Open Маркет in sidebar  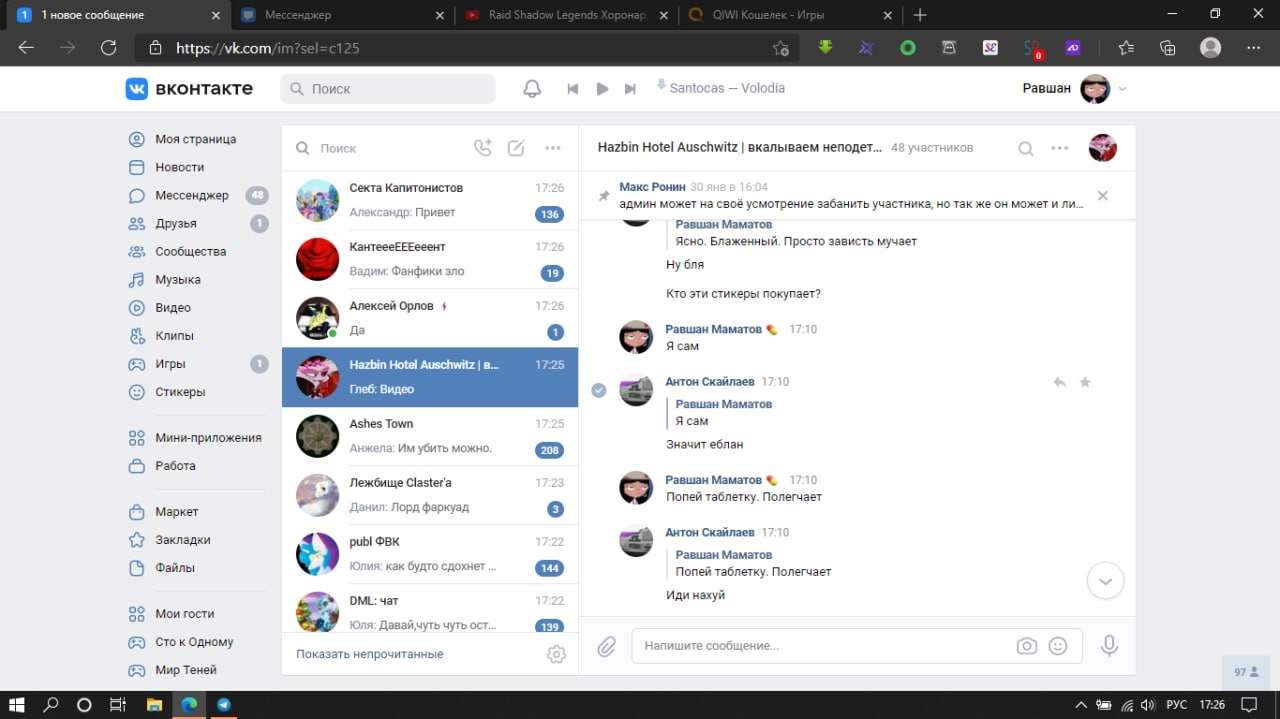(176, 511)
